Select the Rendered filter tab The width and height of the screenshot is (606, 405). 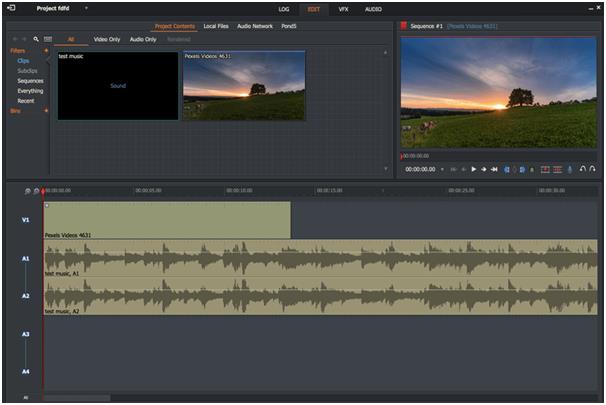click(x=179, y=39)
